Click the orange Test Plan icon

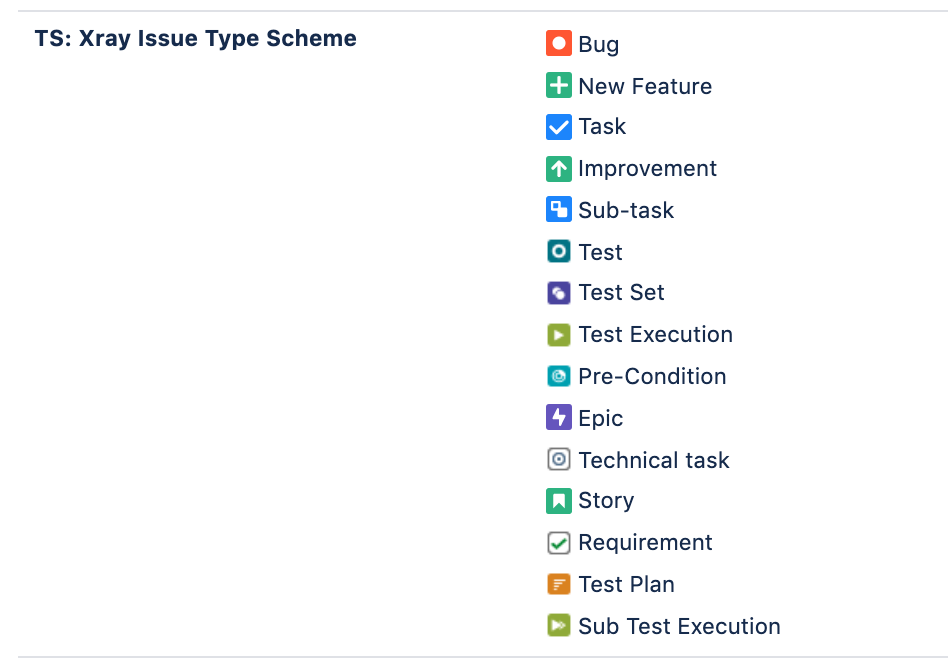point(559,584)
